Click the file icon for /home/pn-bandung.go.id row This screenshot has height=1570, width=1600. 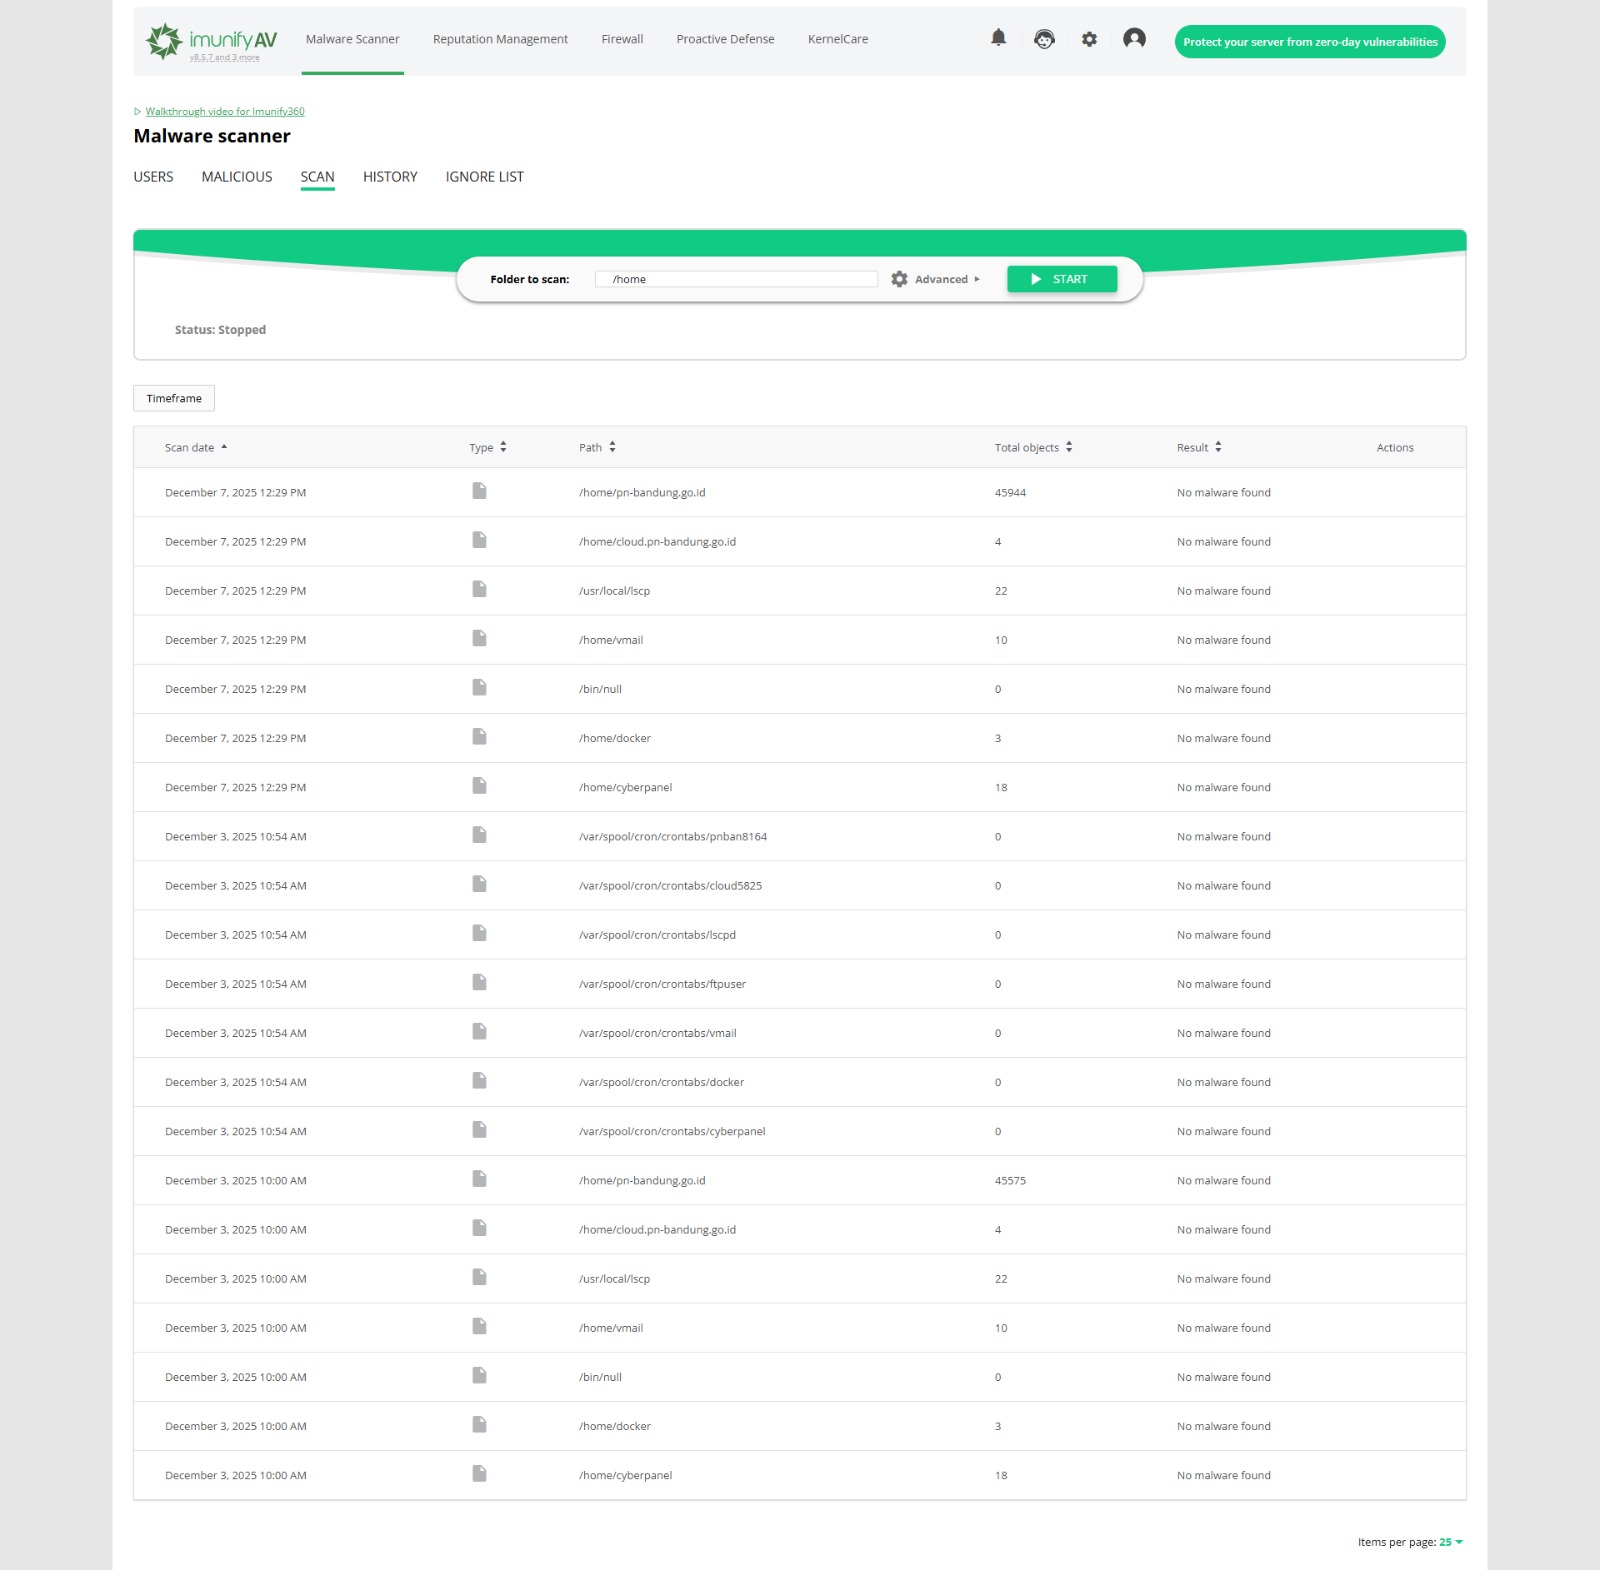480,491
